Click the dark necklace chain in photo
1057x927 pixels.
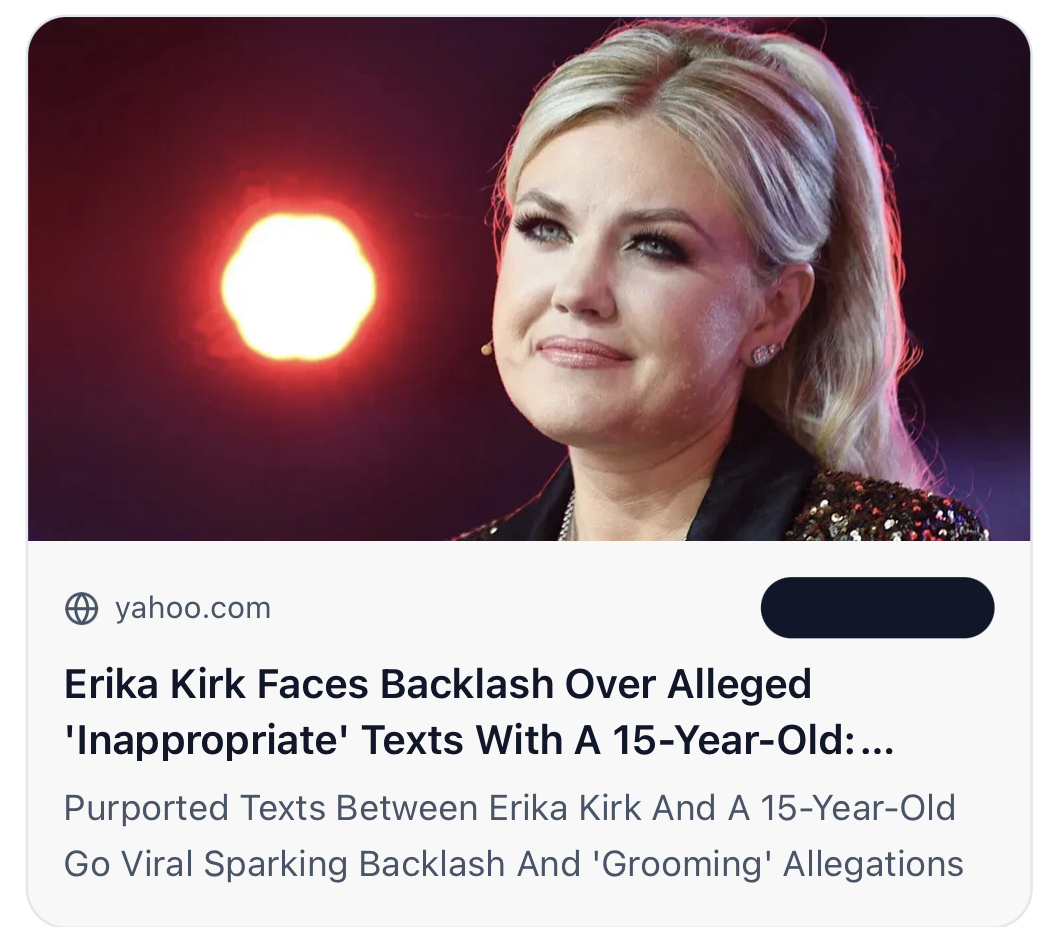pyautogui.click(x=568, y=518)
